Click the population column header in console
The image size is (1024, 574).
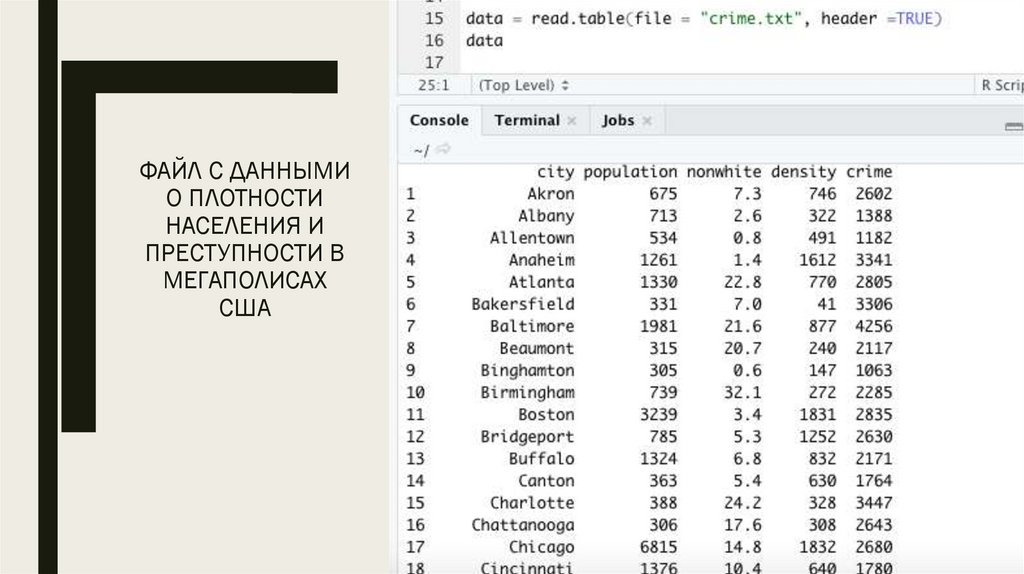click(x=629, y=172)
